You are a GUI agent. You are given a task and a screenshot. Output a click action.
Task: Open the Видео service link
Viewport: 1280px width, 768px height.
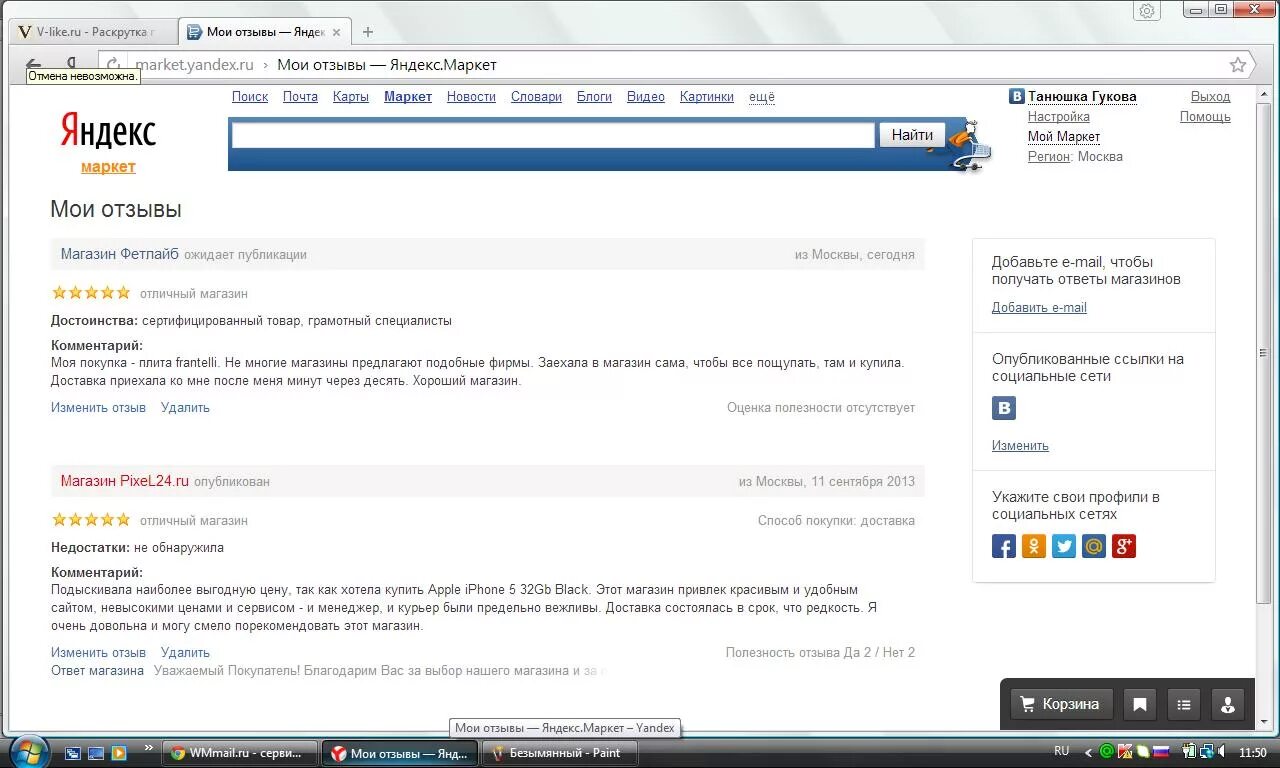[x=646, y=97]
